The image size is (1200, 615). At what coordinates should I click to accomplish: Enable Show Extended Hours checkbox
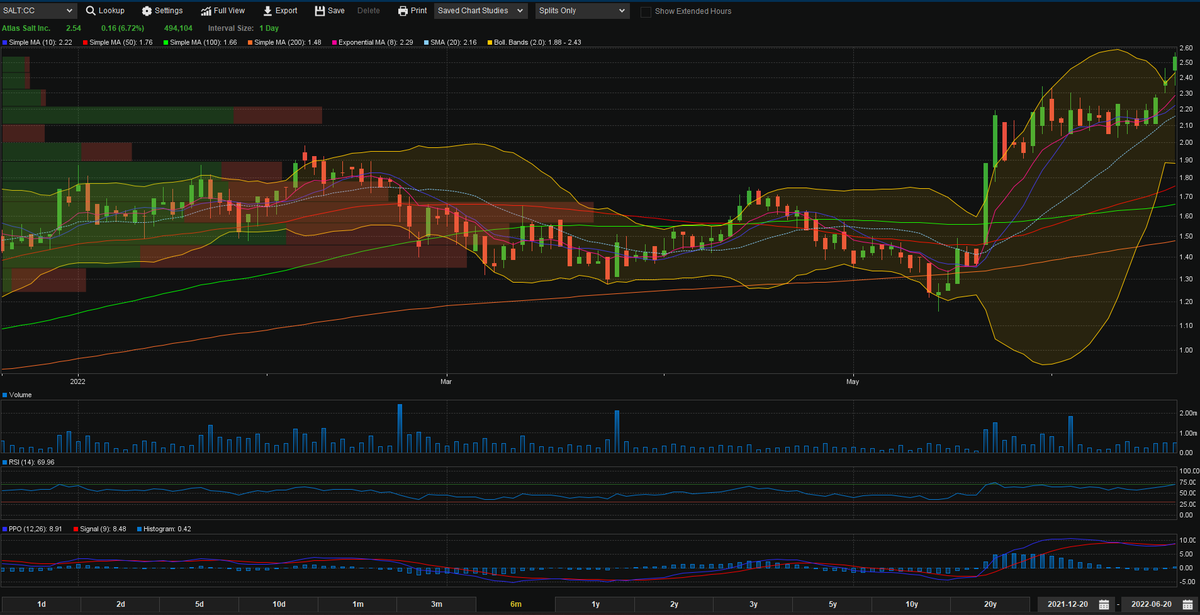tap(646, 11)
